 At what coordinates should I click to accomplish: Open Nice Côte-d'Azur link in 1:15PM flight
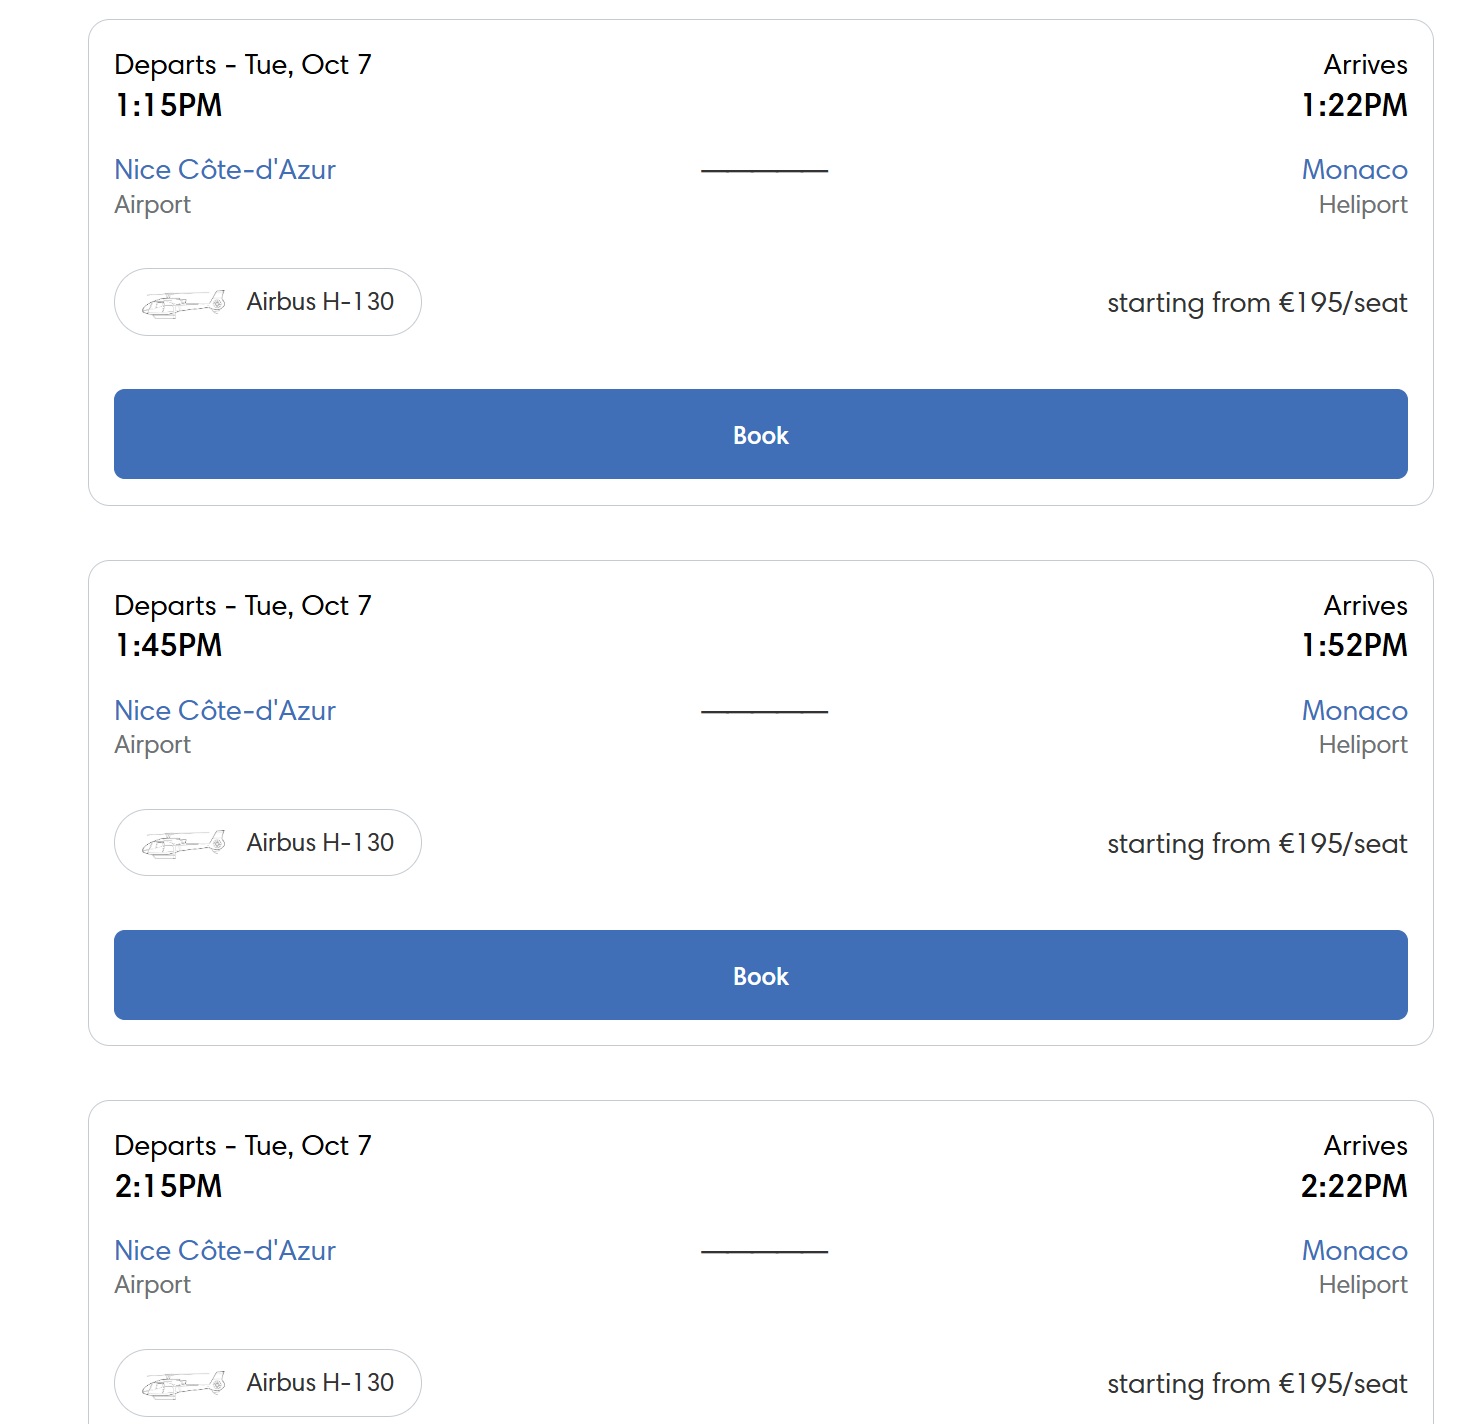pos(225,170)
